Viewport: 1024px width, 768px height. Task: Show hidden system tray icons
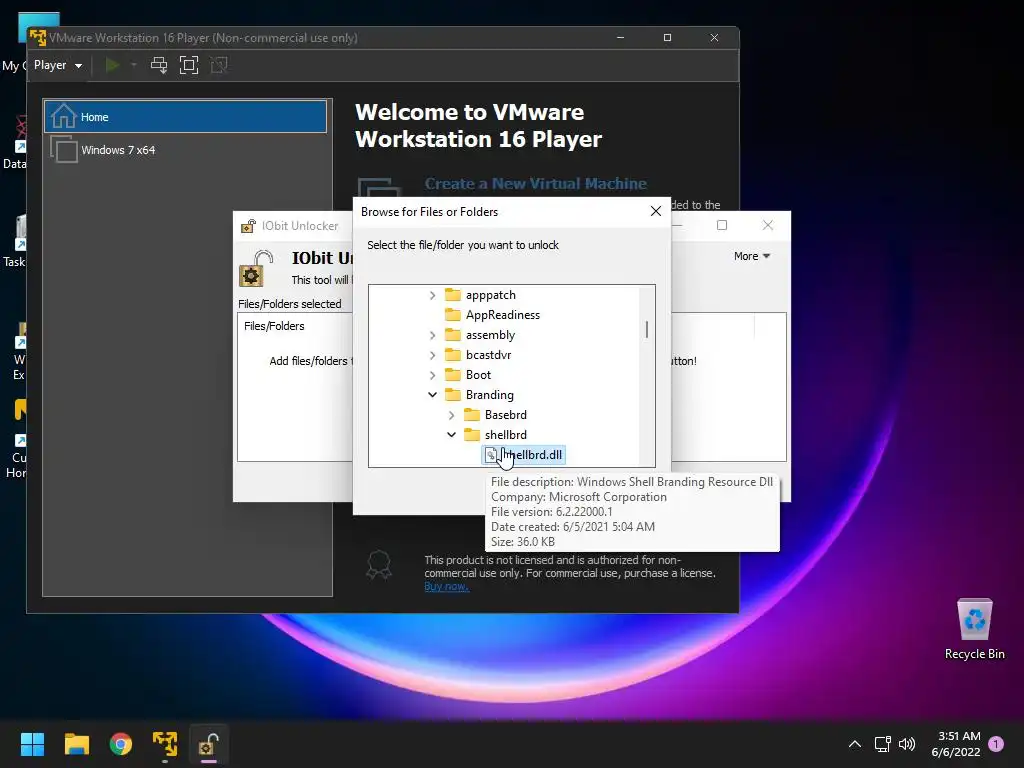855,744
